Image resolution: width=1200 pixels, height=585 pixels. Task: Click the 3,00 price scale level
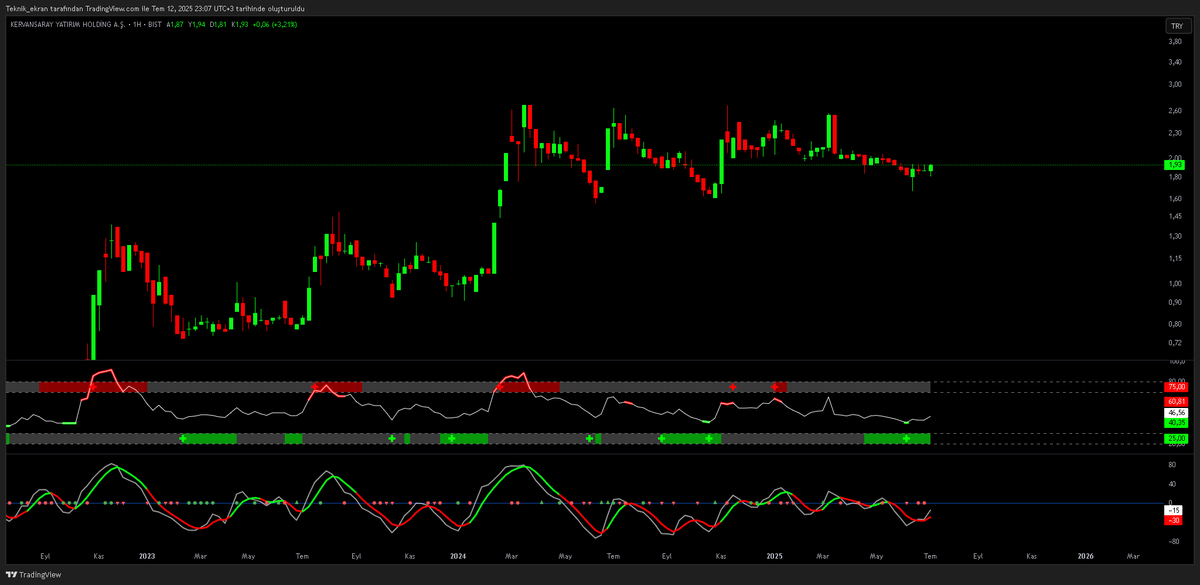tap(1174, 85)
